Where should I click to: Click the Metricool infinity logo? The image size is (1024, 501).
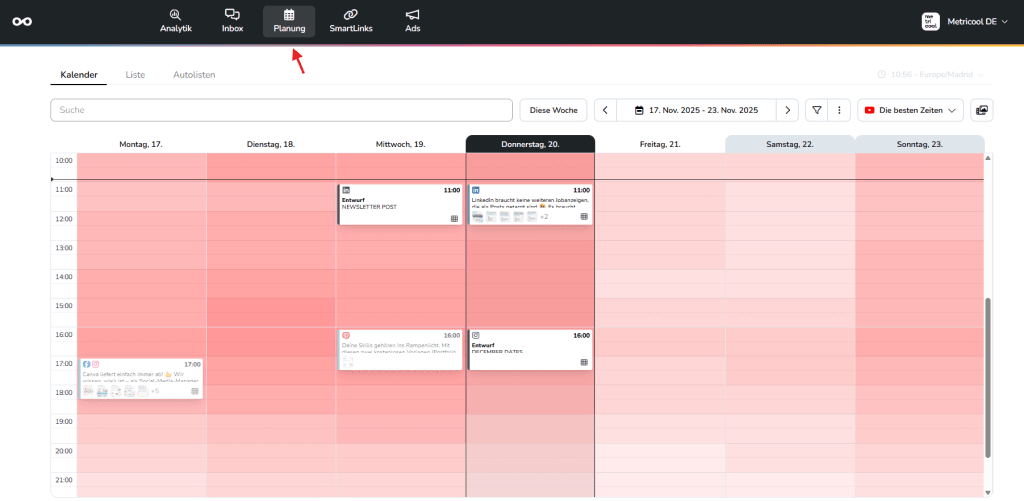[x=22, y=22]
